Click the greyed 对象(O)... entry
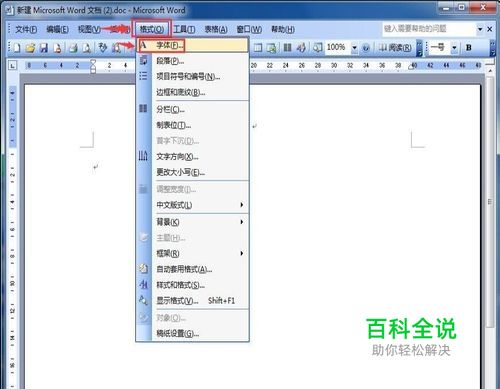This screenshot has width=500, height=389. (192, 318)
